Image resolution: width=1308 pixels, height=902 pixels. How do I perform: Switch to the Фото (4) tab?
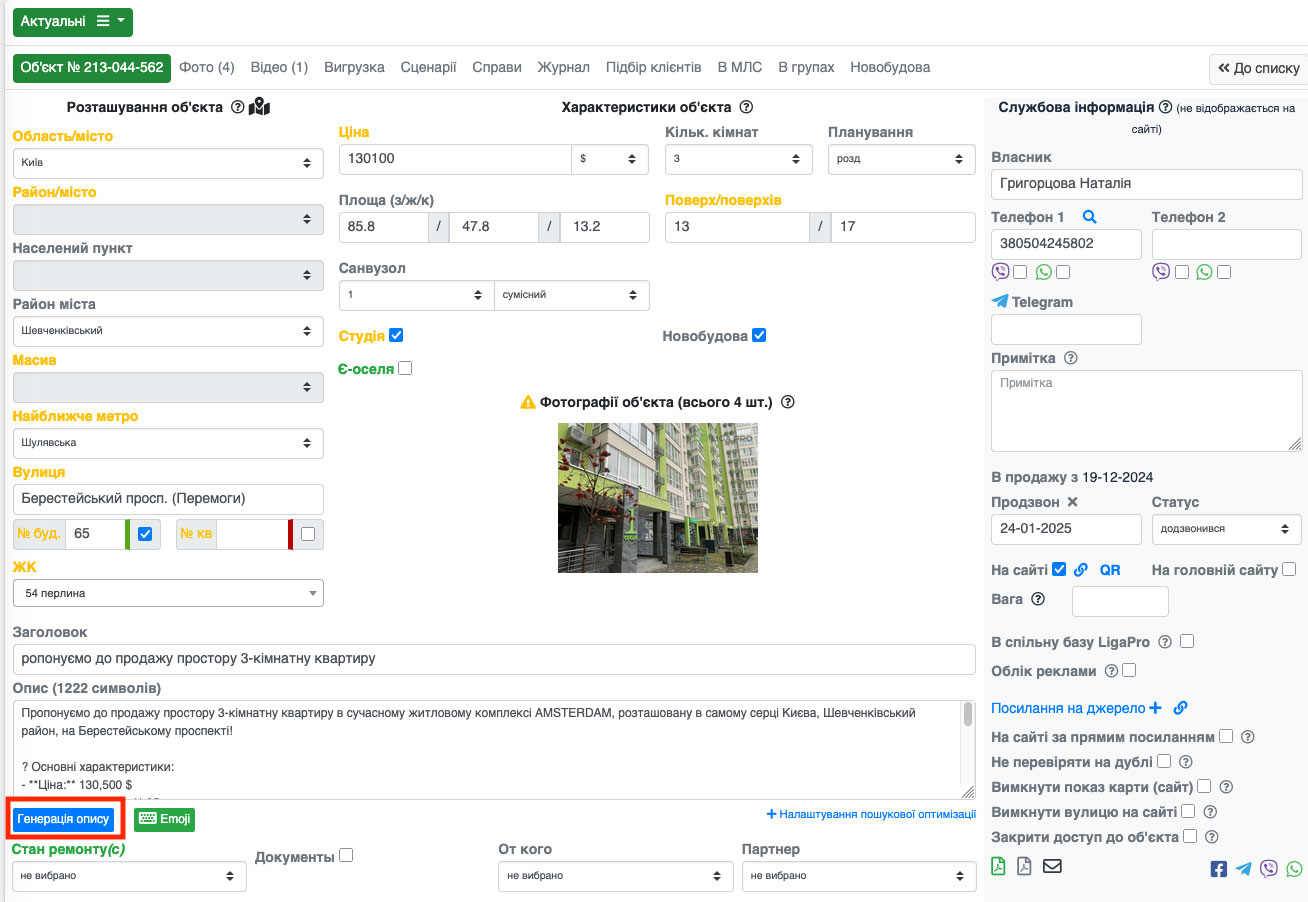click(x=206, y=67)
